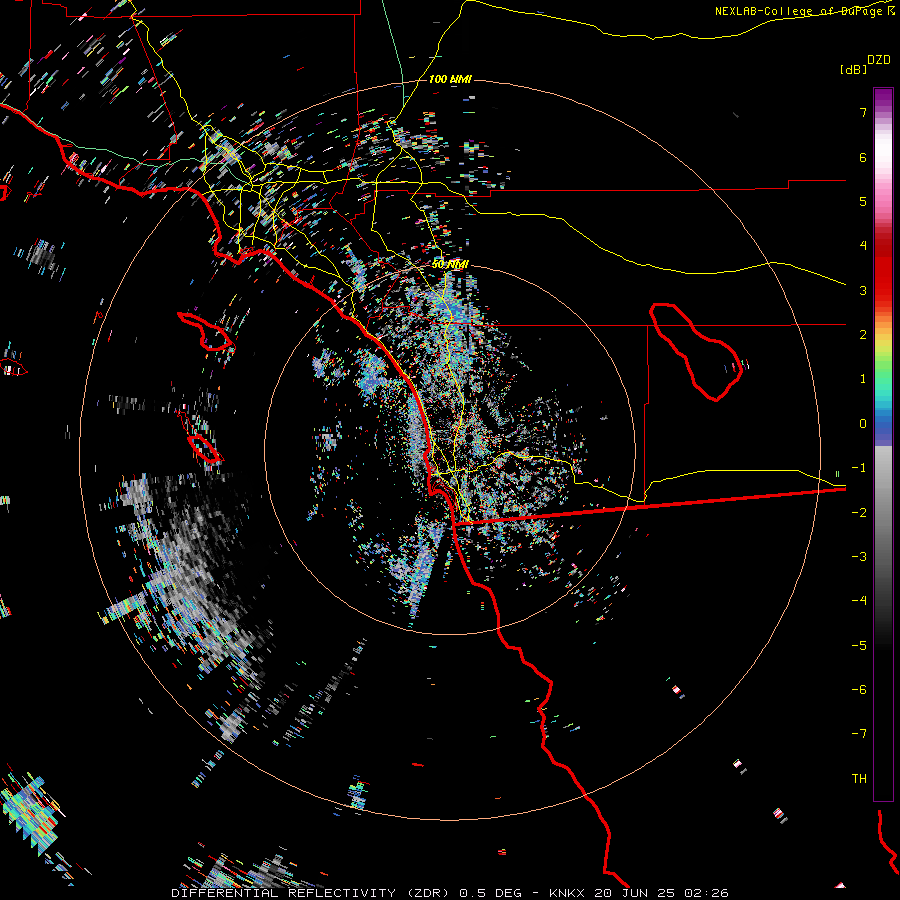900x900 pixels.
Task: Click the positive 4 value on scale
Action: (863, 246)
